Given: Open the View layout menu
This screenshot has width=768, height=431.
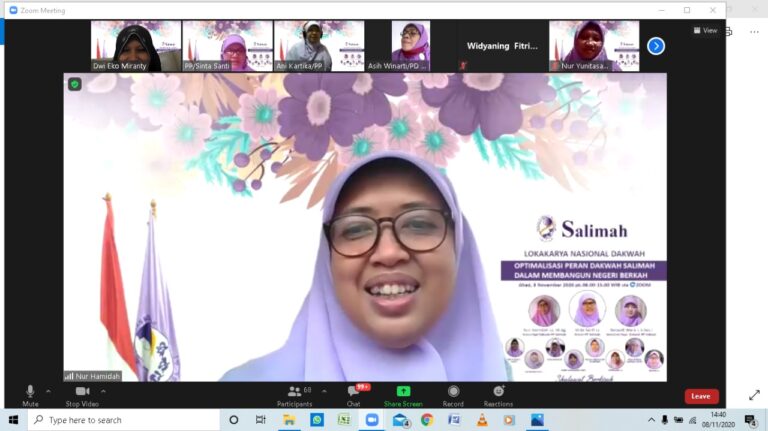Looking at the screenshot, I should coord(705,30).
